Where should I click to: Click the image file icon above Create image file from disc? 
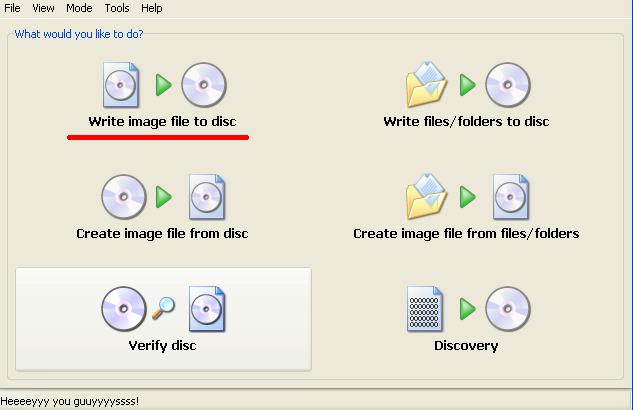point(207,197)
